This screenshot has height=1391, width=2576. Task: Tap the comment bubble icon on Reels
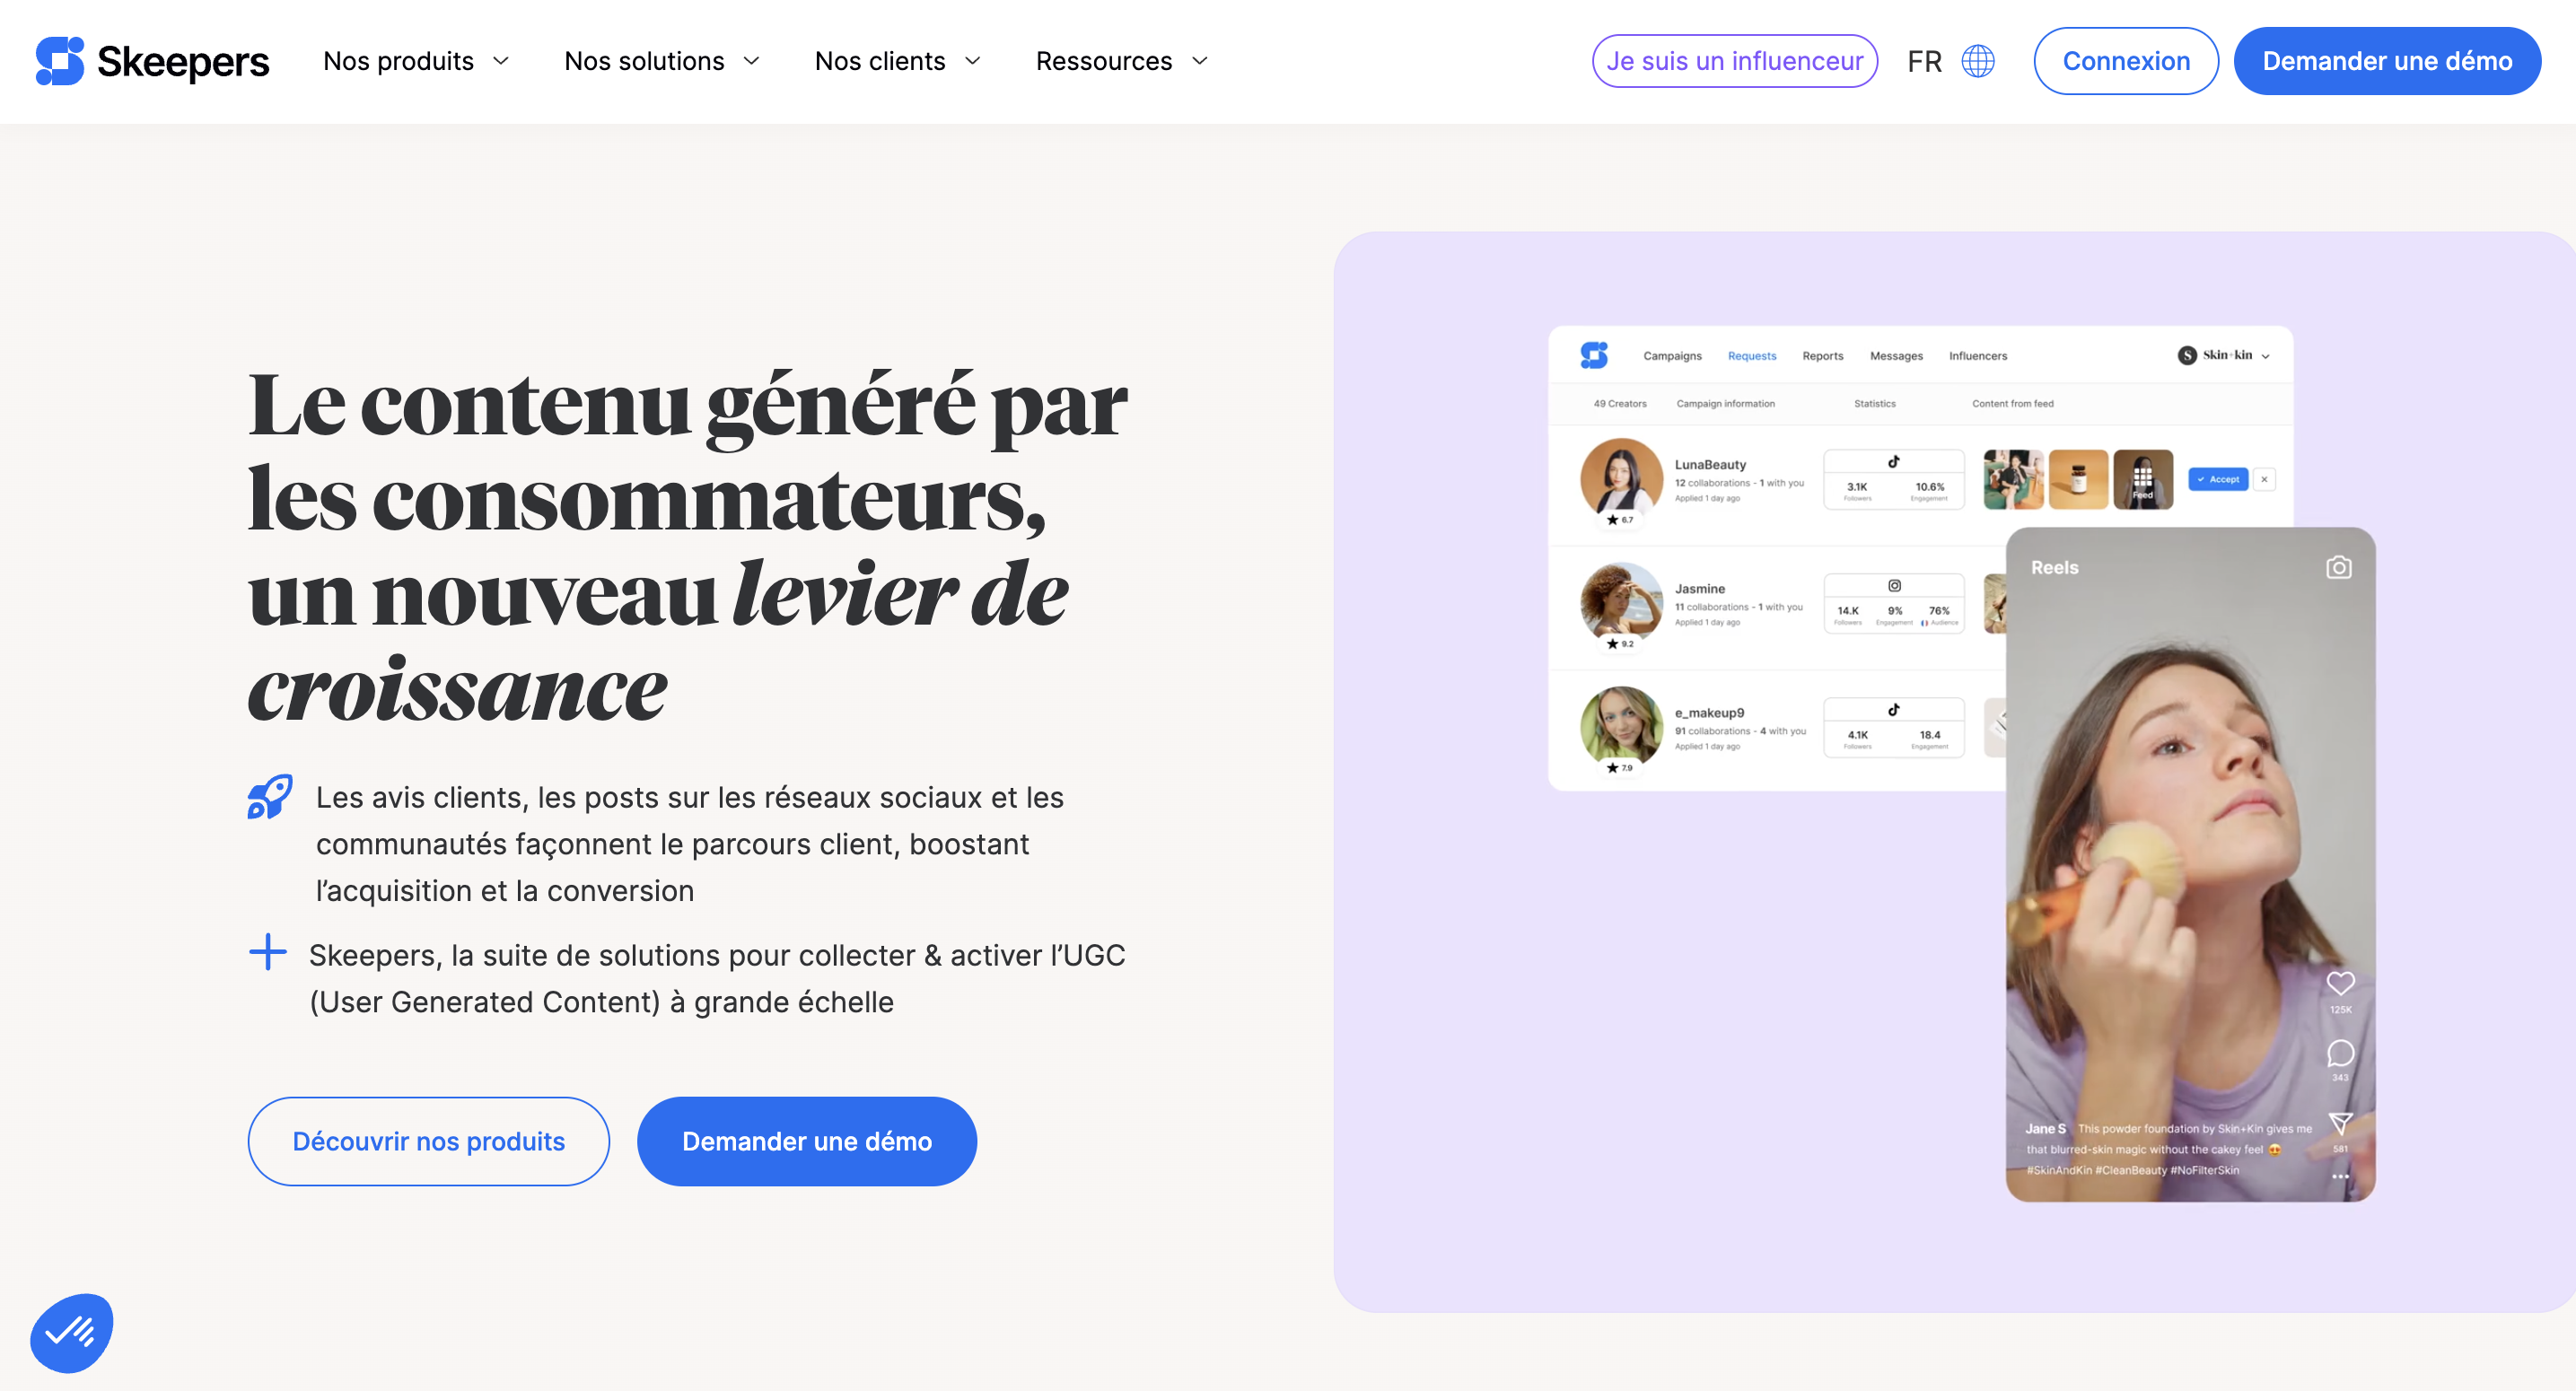coord(2340,1053)
